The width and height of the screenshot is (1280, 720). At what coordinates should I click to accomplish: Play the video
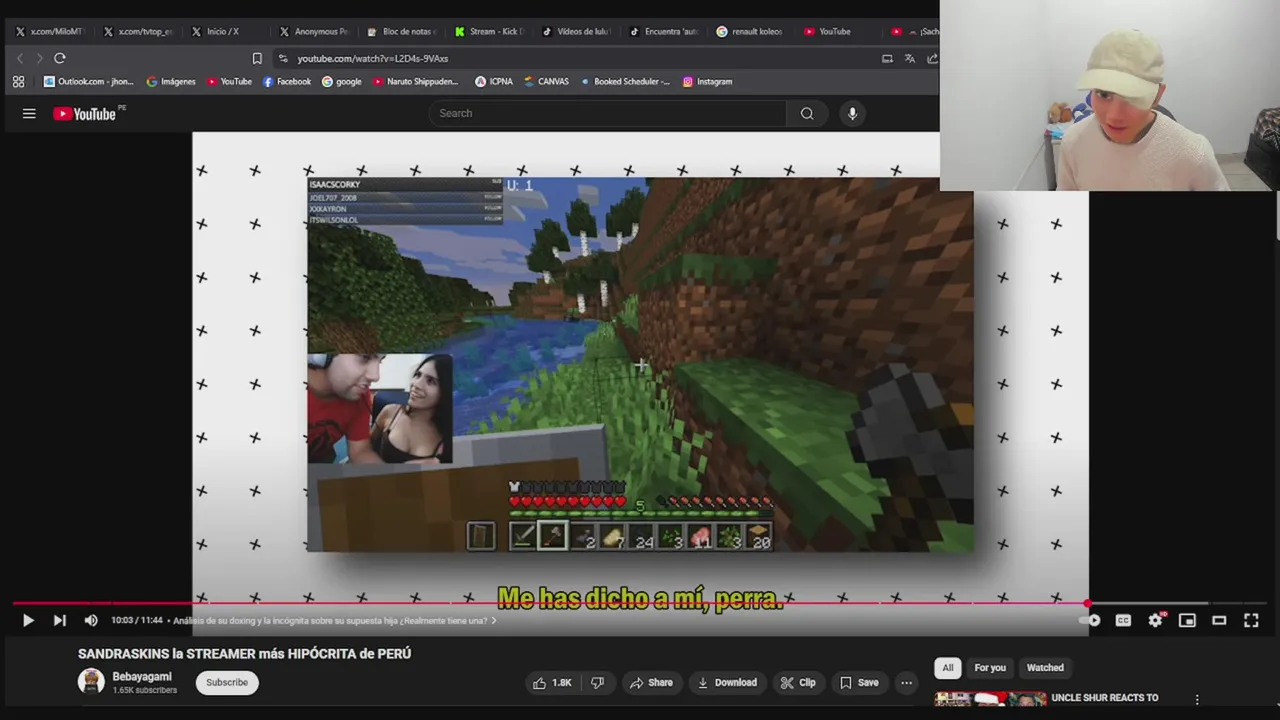coord(28,621)
